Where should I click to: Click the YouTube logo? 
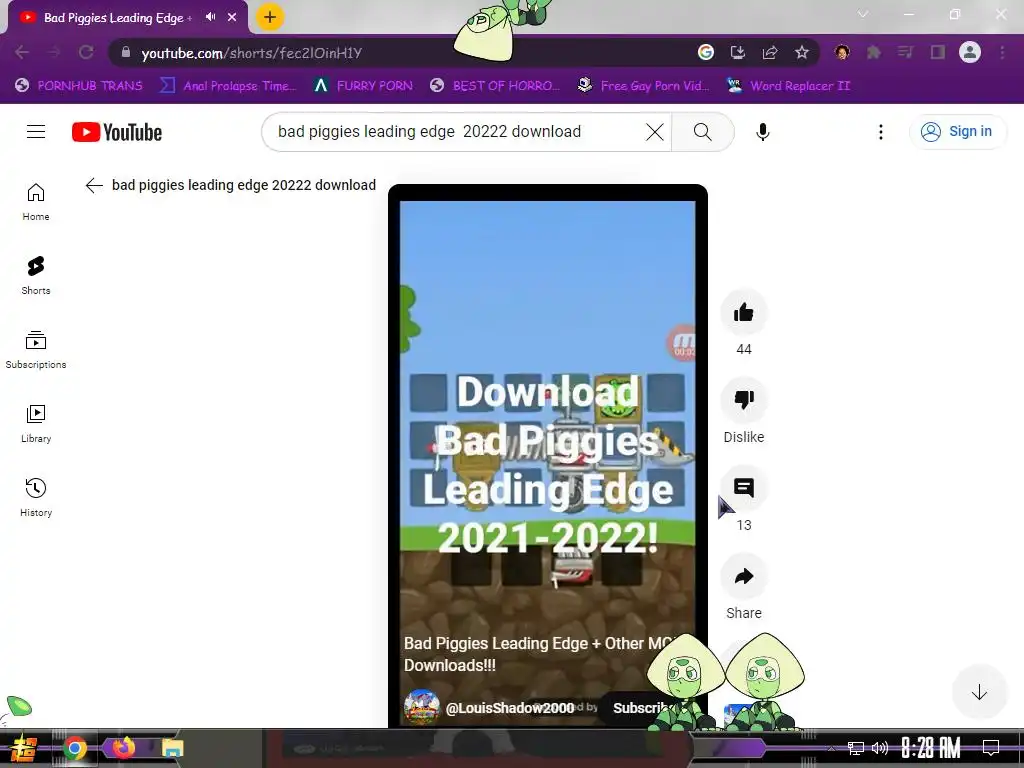[x=117, y=132]
